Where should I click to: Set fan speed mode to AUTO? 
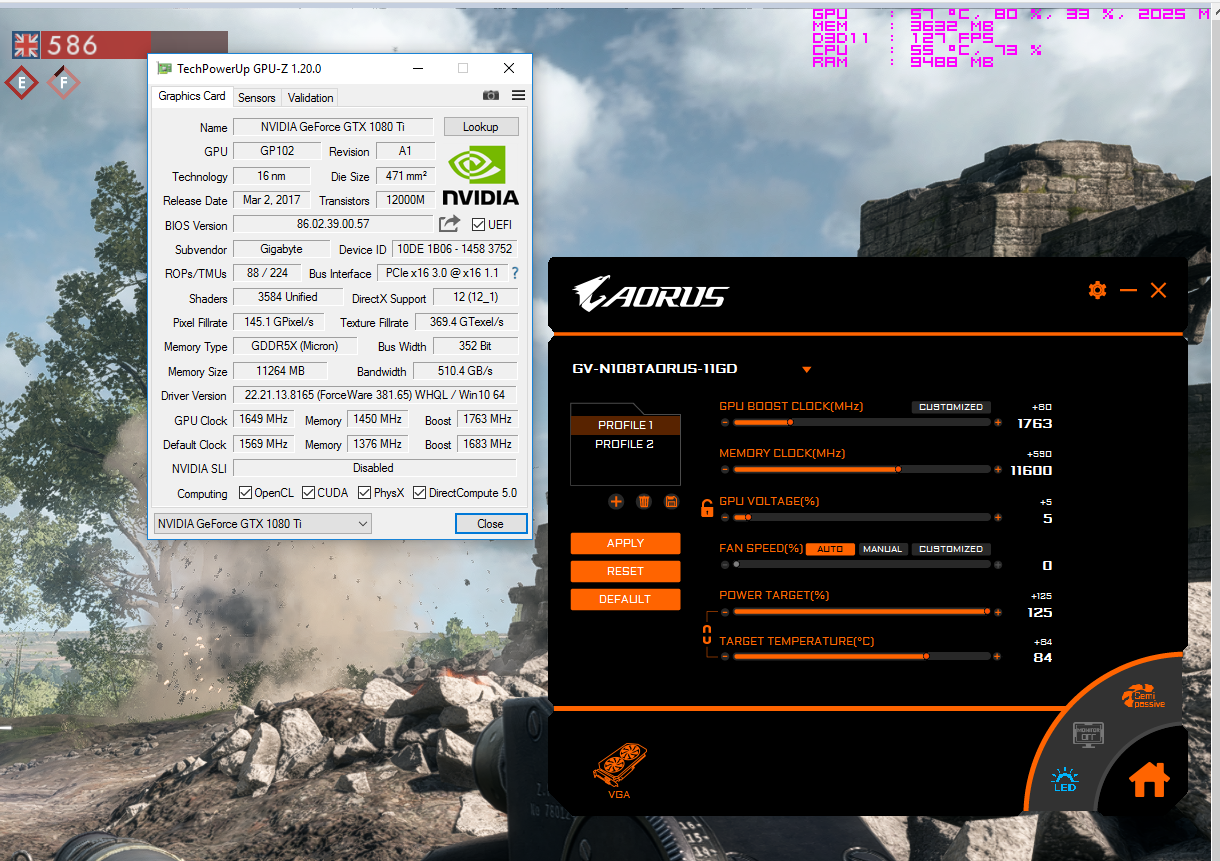(x=830, y=549)
